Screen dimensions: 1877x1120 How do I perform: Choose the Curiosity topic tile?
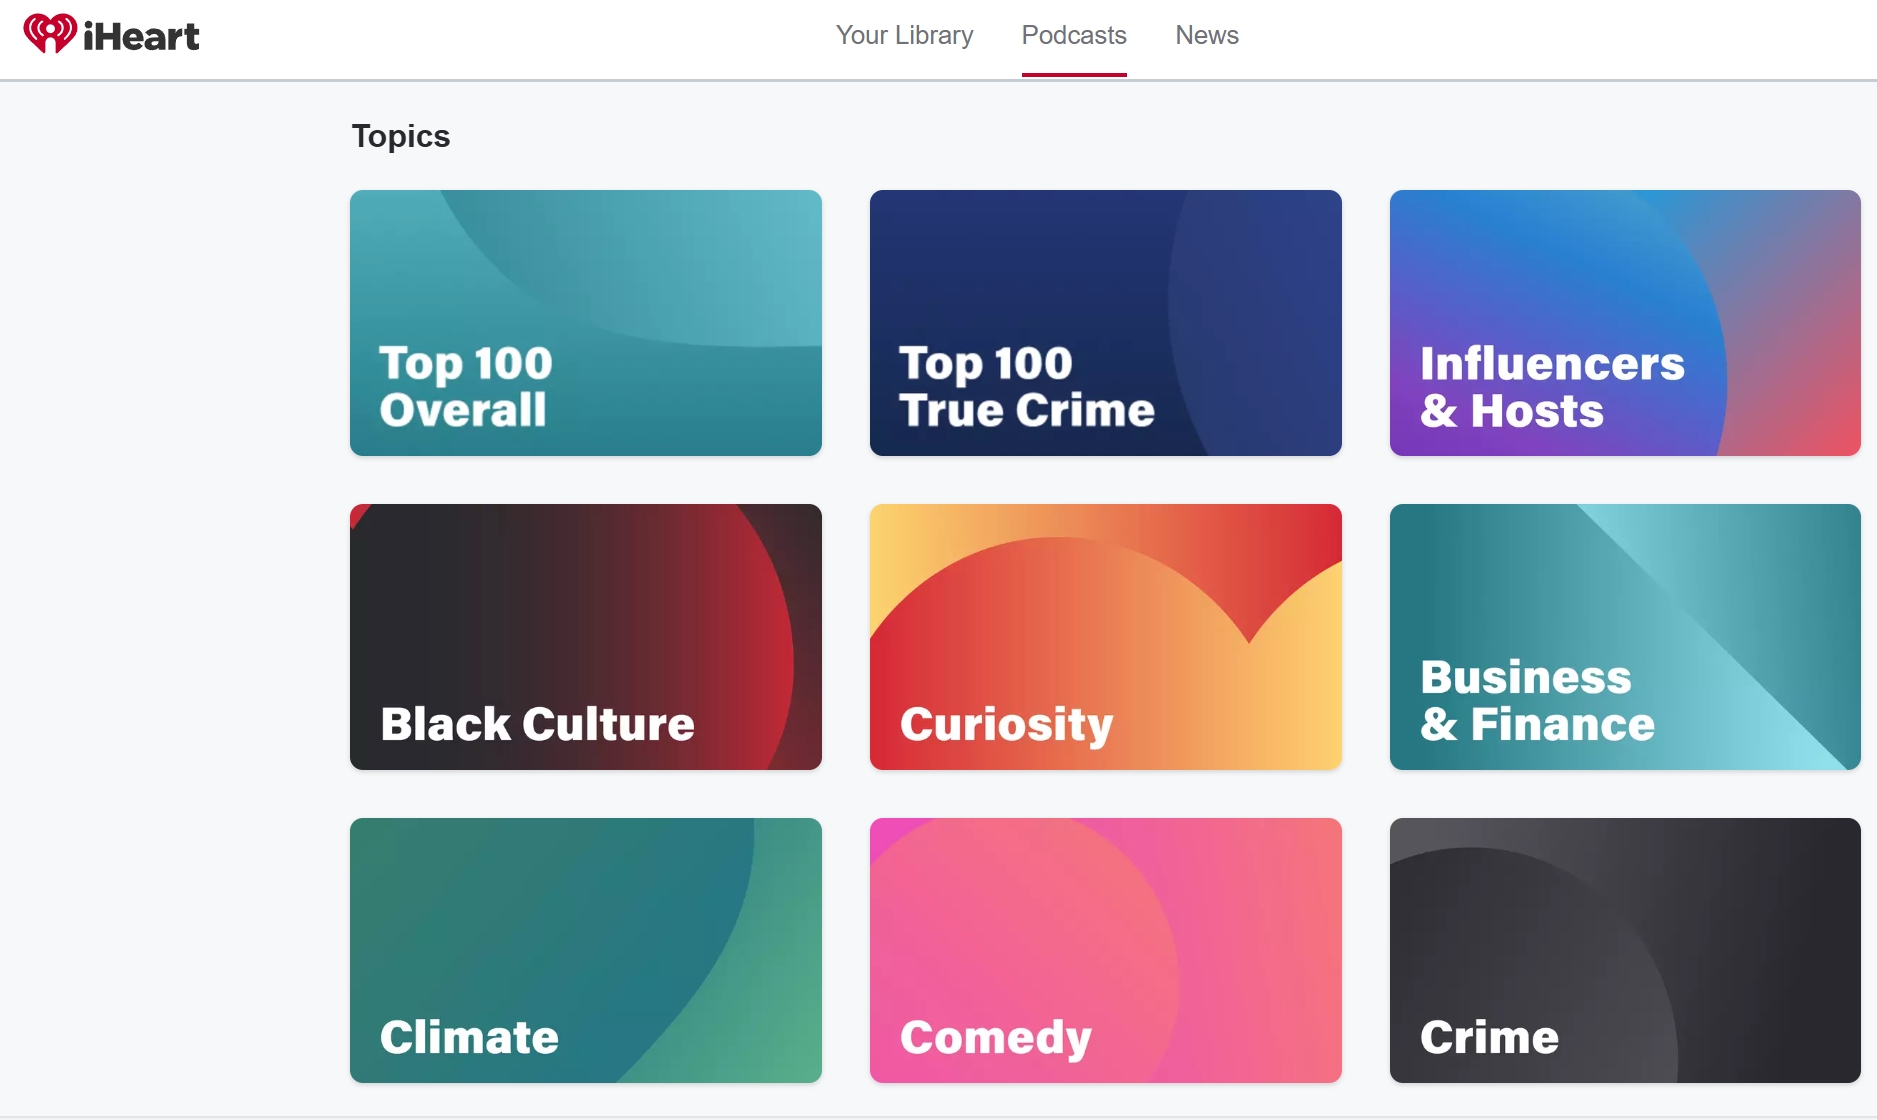[1106, 637]
